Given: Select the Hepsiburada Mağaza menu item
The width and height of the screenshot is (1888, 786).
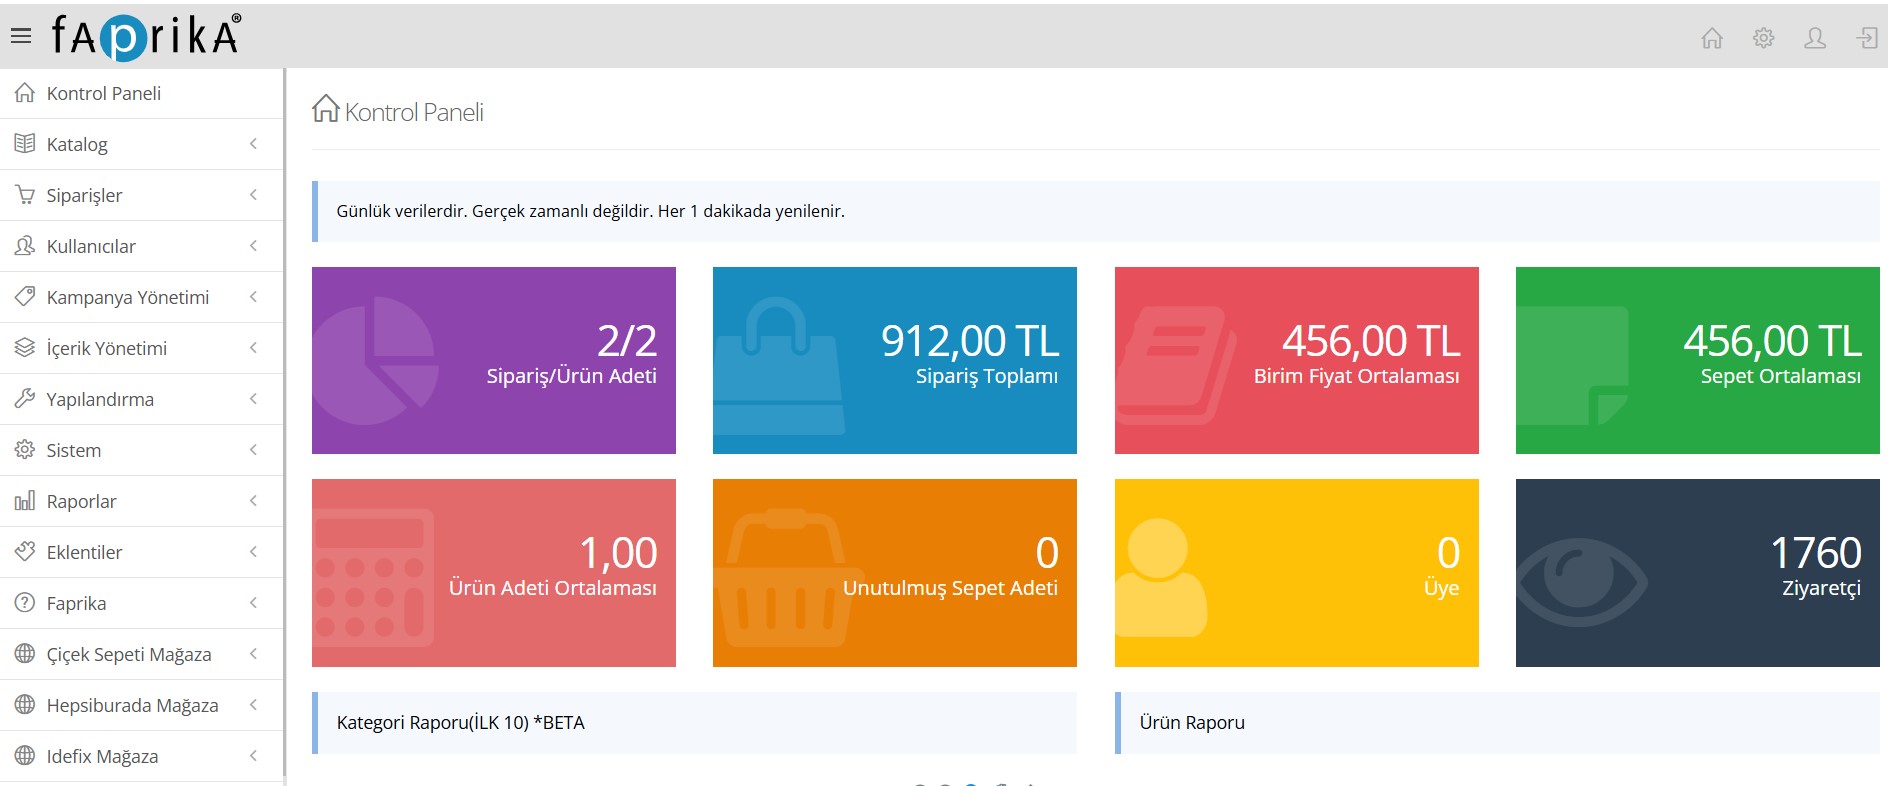Looking at the screenshot, I should click(x=142, y=705).
